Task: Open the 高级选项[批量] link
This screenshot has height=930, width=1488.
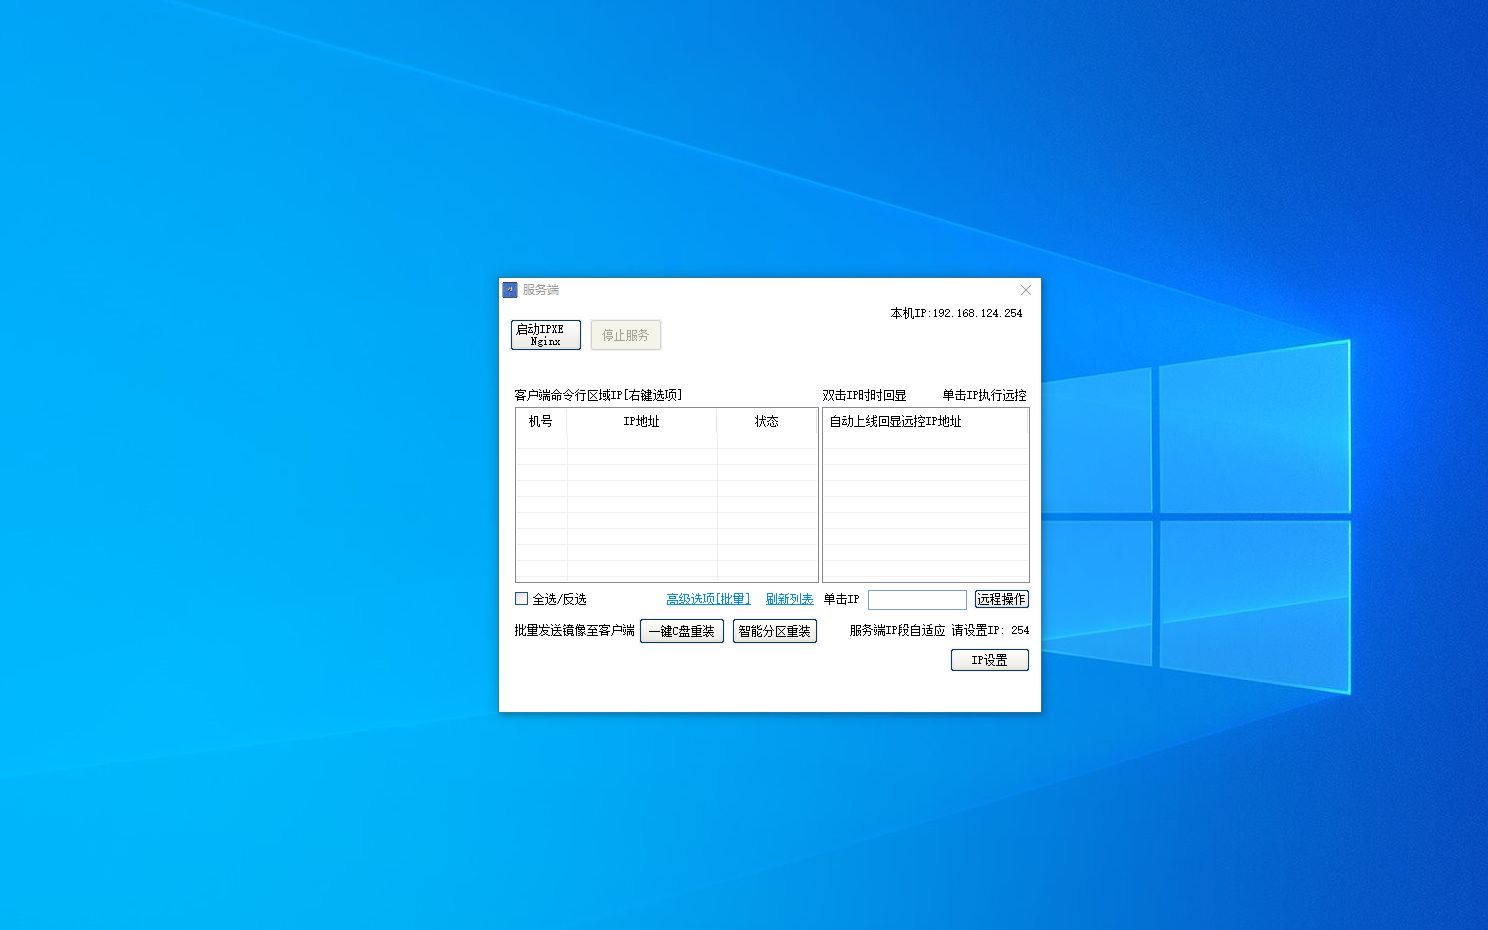Action: pyautogui.click(x=708, y=599)
